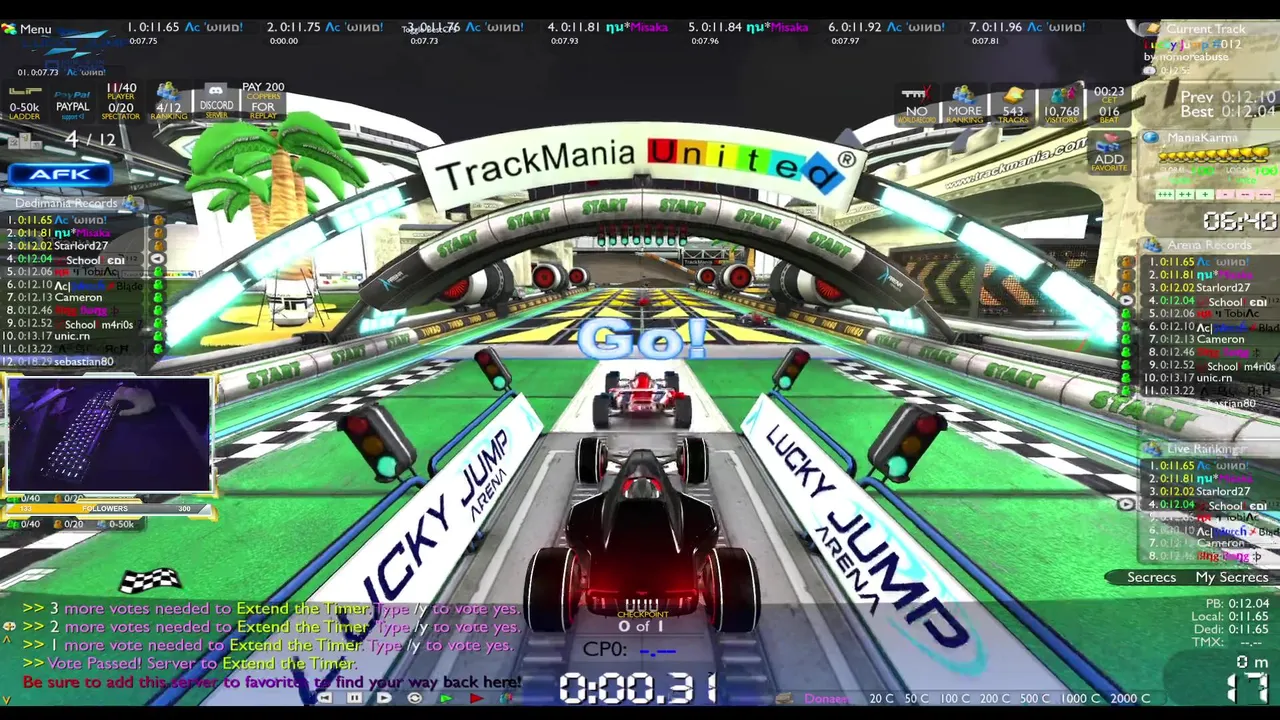Open the More Ranking widget
The image size is (1280, 720).
point(964,105)
